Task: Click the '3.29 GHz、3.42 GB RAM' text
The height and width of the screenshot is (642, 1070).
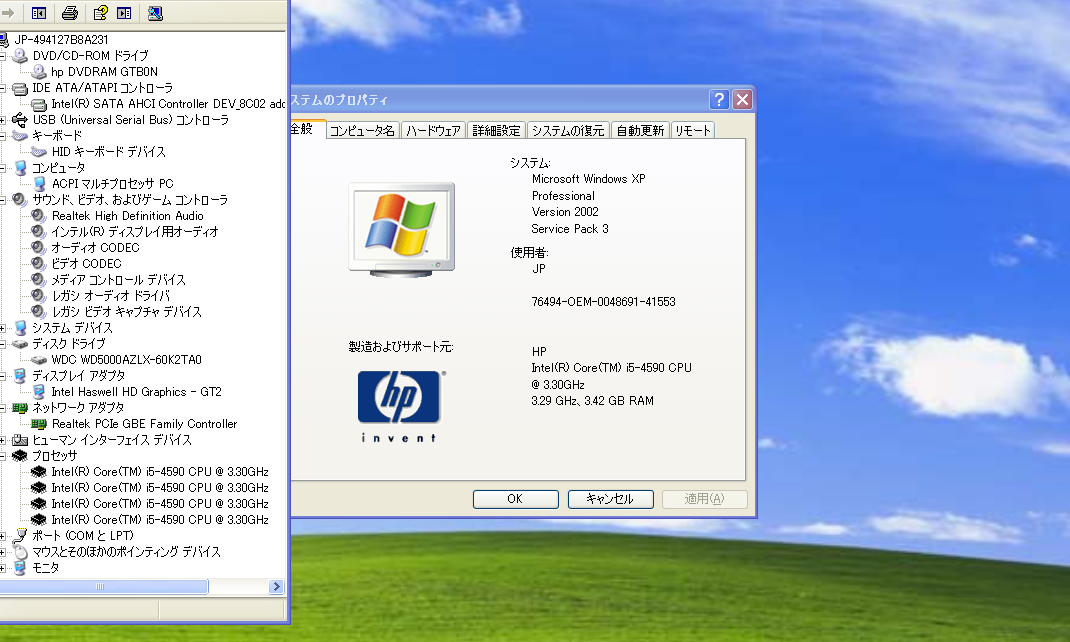Action: (x=592, y=400)
